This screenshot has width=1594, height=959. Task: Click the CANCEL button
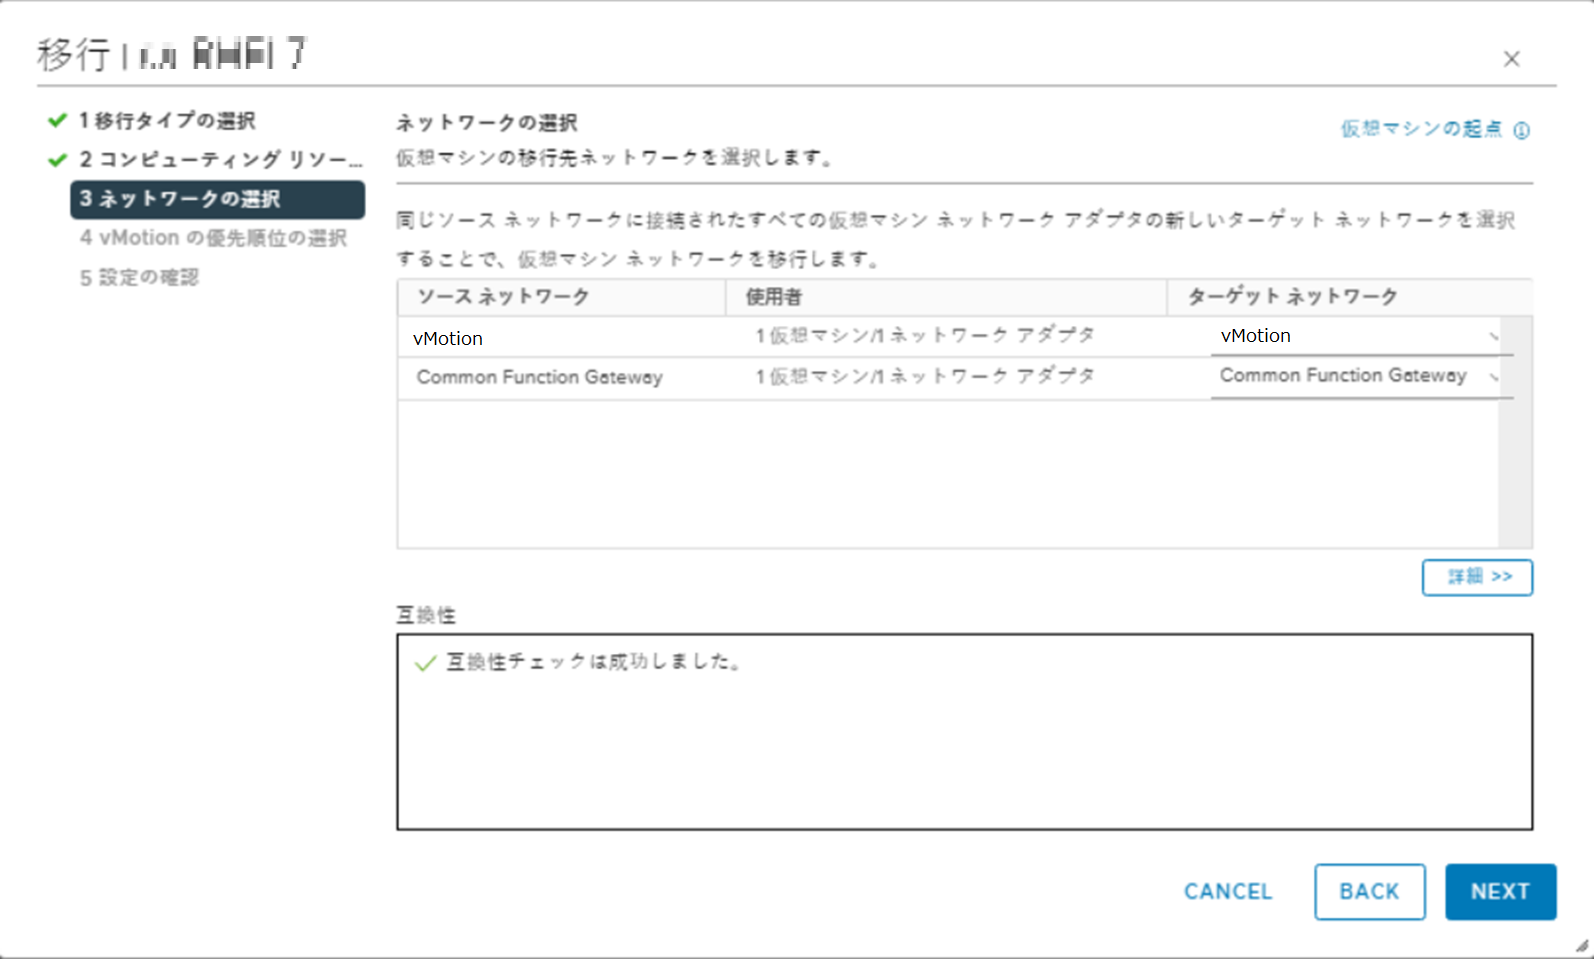click(x=1228, y=891)
